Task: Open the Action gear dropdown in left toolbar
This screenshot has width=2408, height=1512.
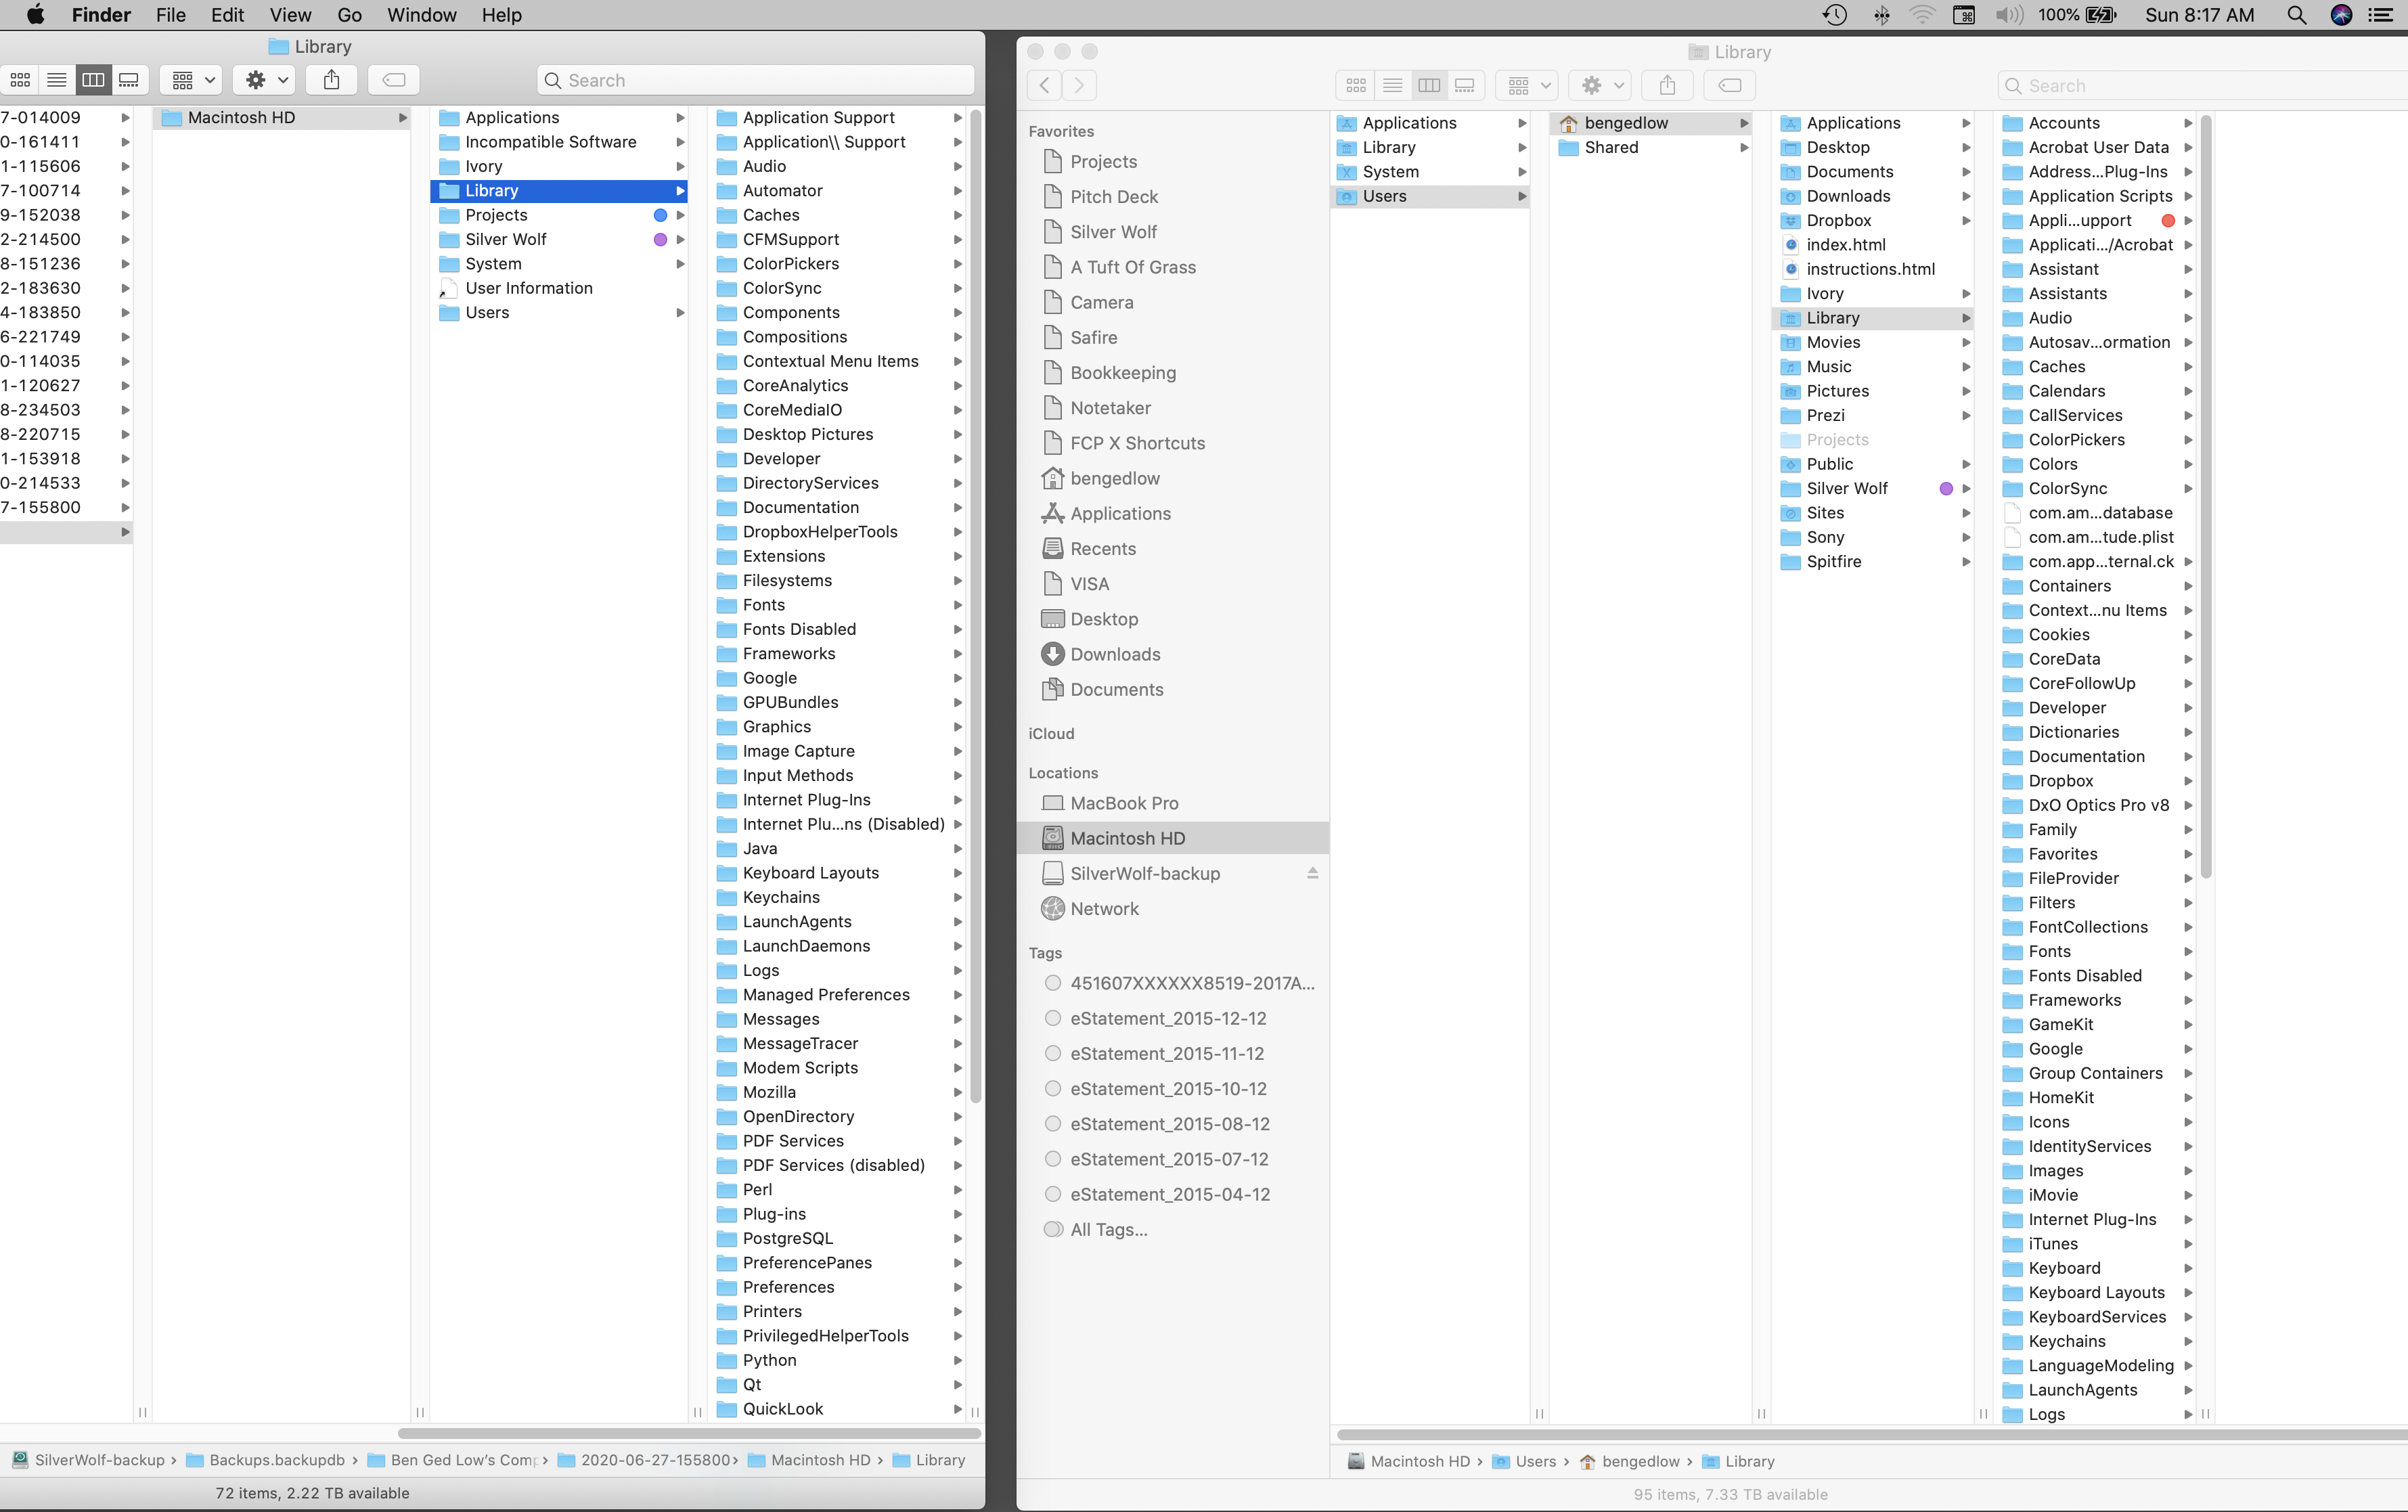Action: pyautogui.click(x=266, y=80)
